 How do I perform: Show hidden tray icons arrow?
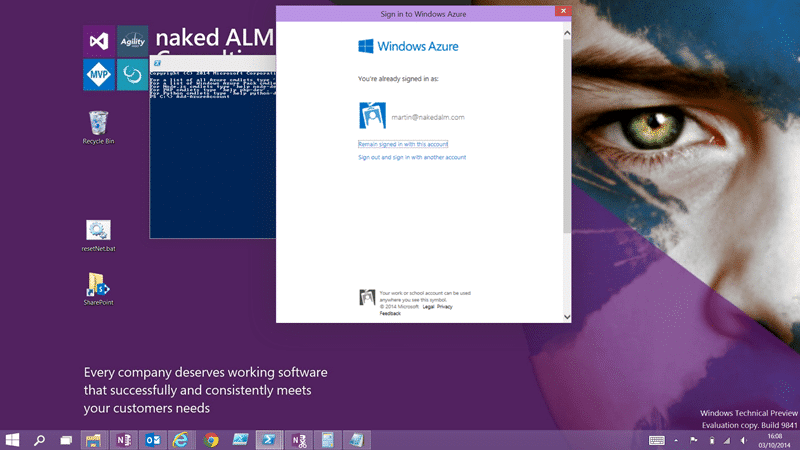pyautogui.click(x=676, y=440)
